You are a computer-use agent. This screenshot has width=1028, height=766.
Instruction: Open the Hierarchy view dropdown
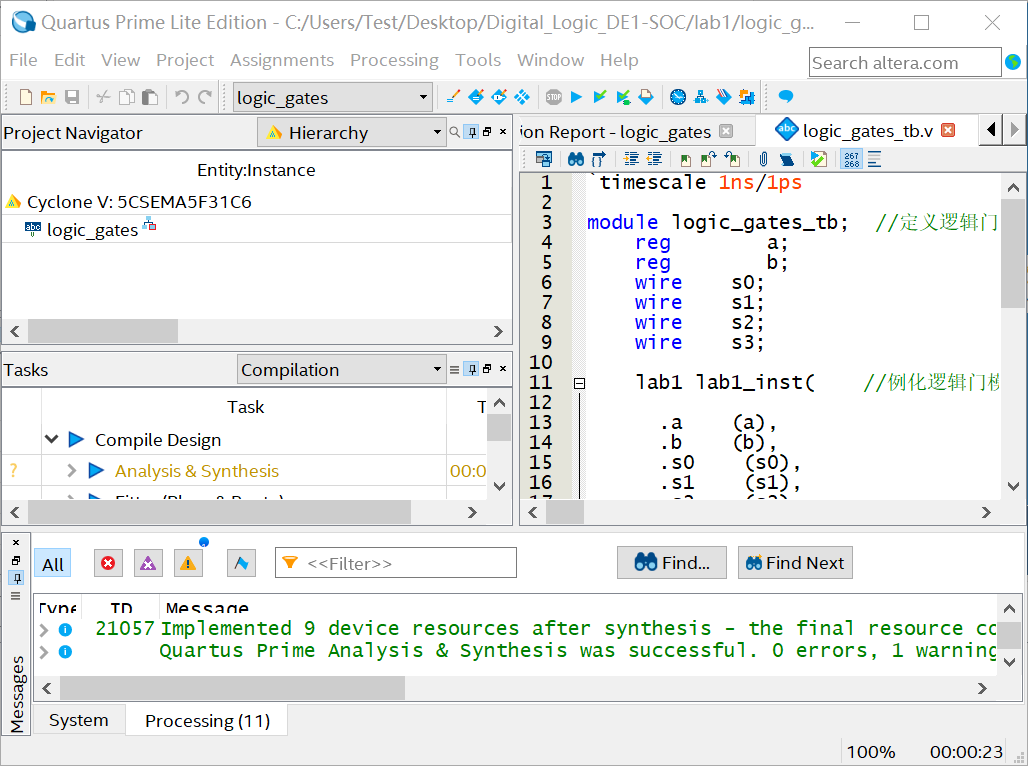click(x=352, y=132)
